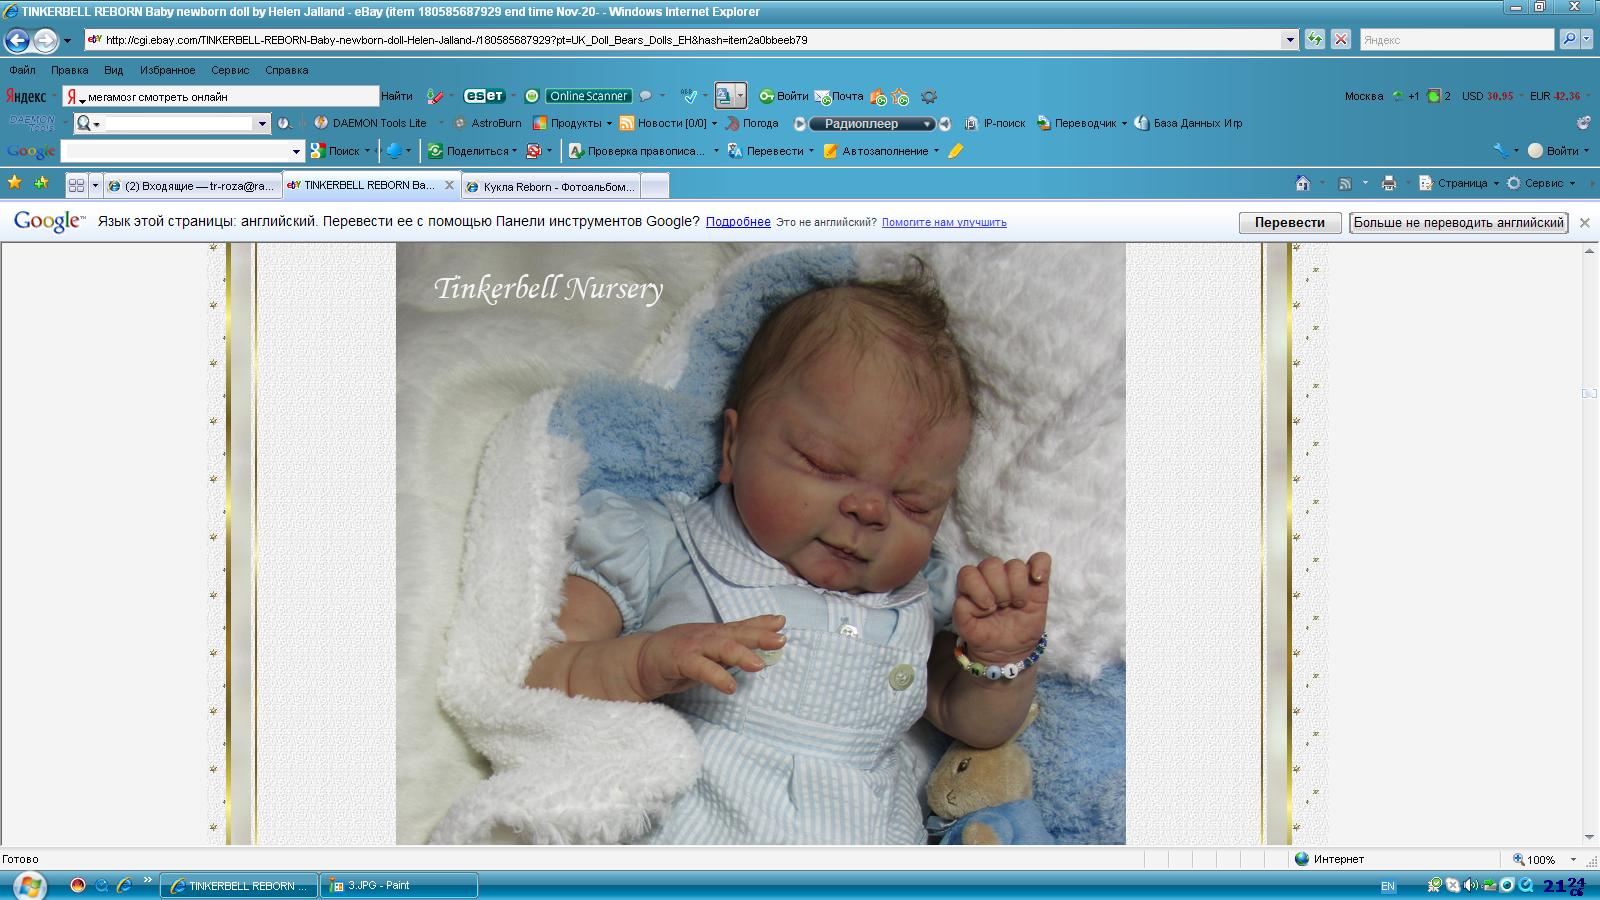Click the page URL address field
This screenshot has width=1600, height=900.
click(x=690, y=40)
